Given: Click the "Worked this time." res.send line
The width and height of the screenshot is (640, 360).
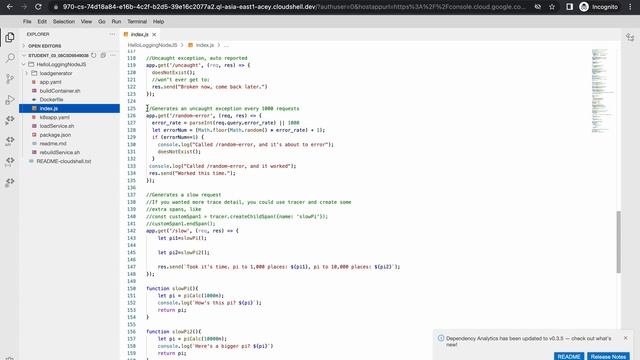Looking at the screenshot, I should pos(192,173).
